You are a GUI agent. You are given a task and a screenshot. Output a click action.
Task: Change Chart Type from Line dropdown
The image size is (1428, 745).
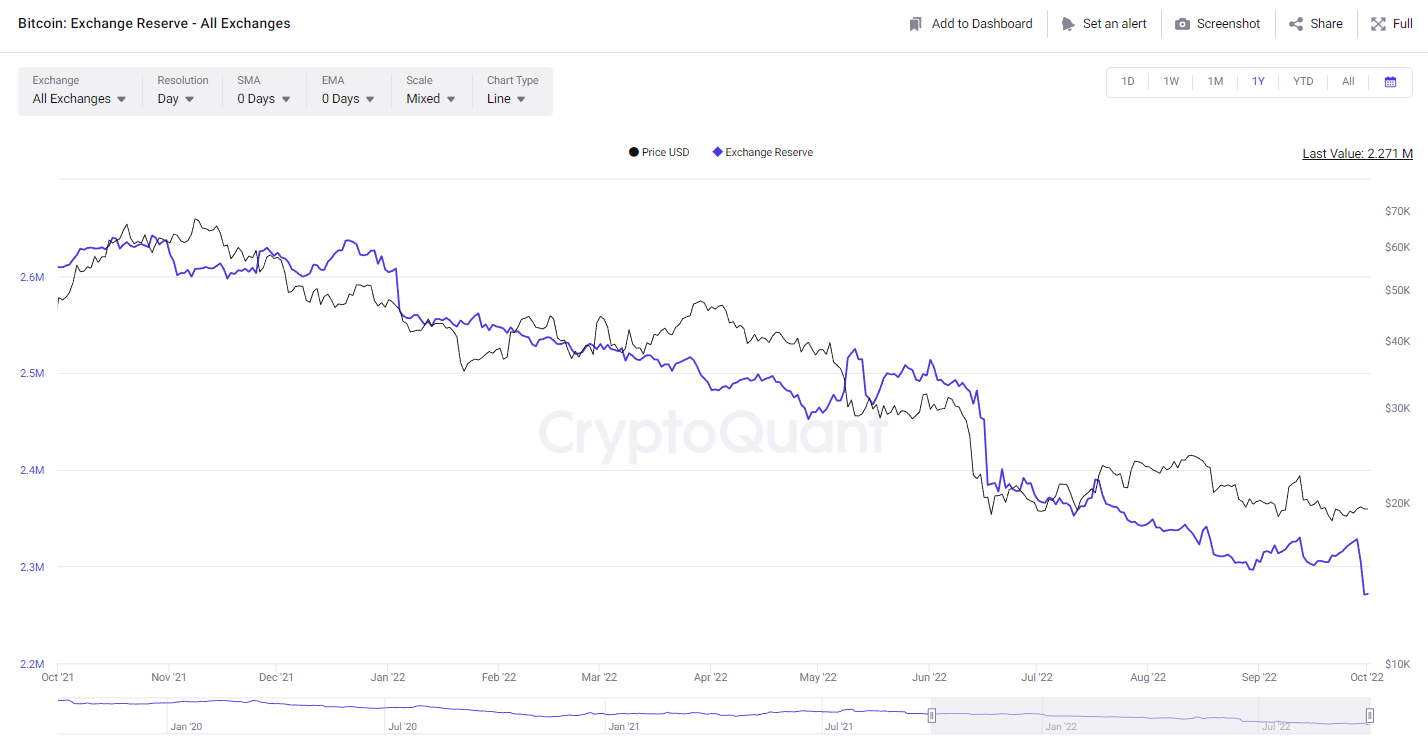[506, 99]
